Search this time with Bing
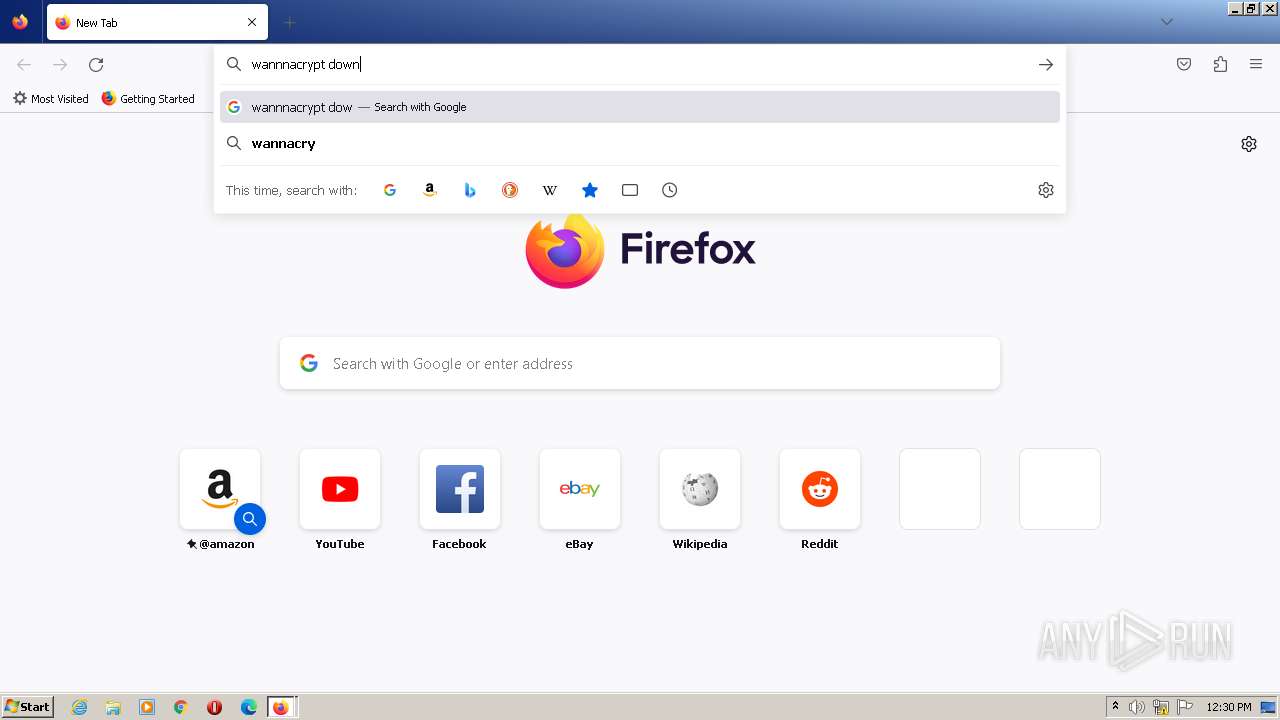This screenshot has height=720, width=1280. pyautogui.click(x=470, y=190)
